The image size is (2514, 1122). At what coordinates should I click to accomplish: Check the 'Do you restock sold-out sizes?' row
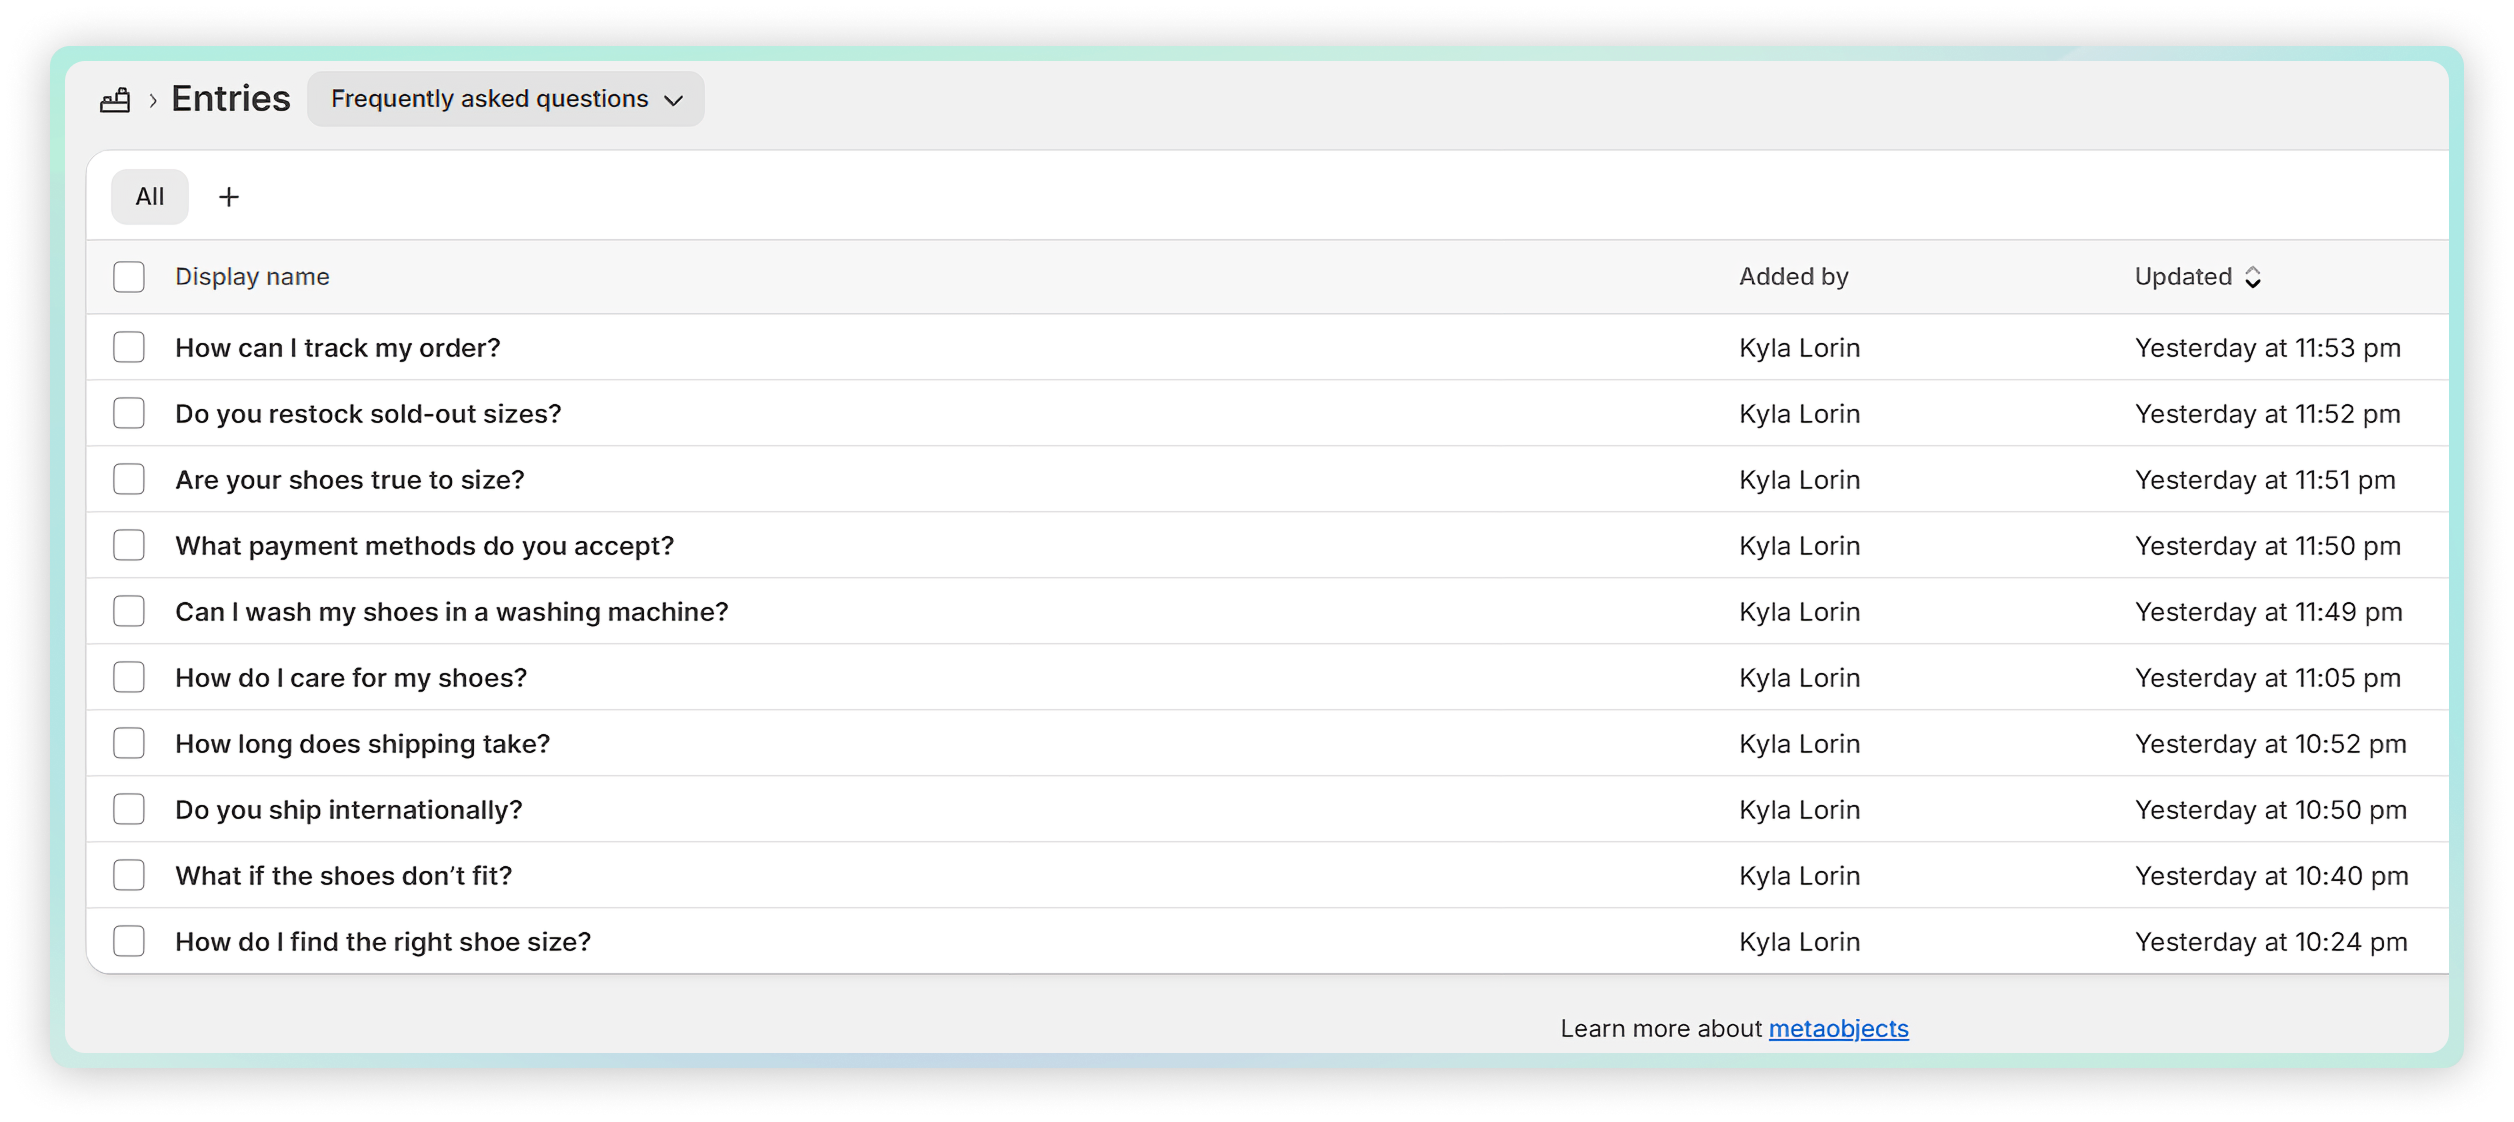coord(129,414)
